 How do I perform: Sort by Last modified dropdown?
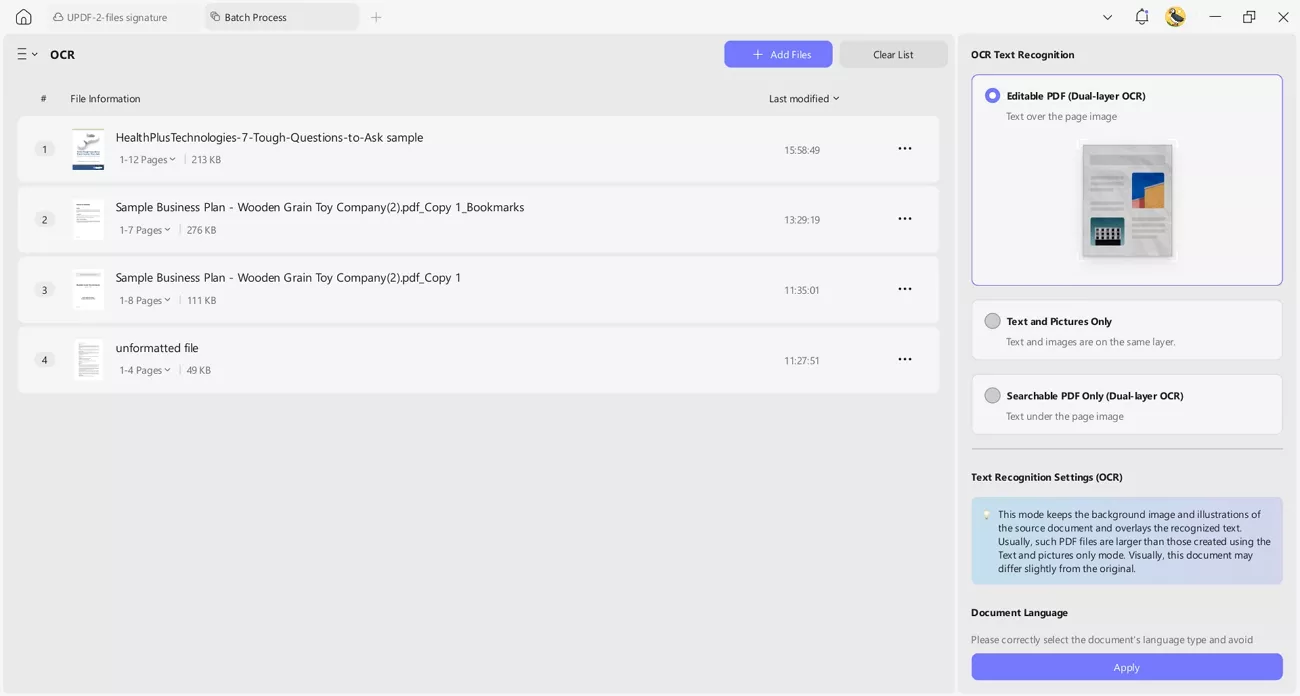804,98
